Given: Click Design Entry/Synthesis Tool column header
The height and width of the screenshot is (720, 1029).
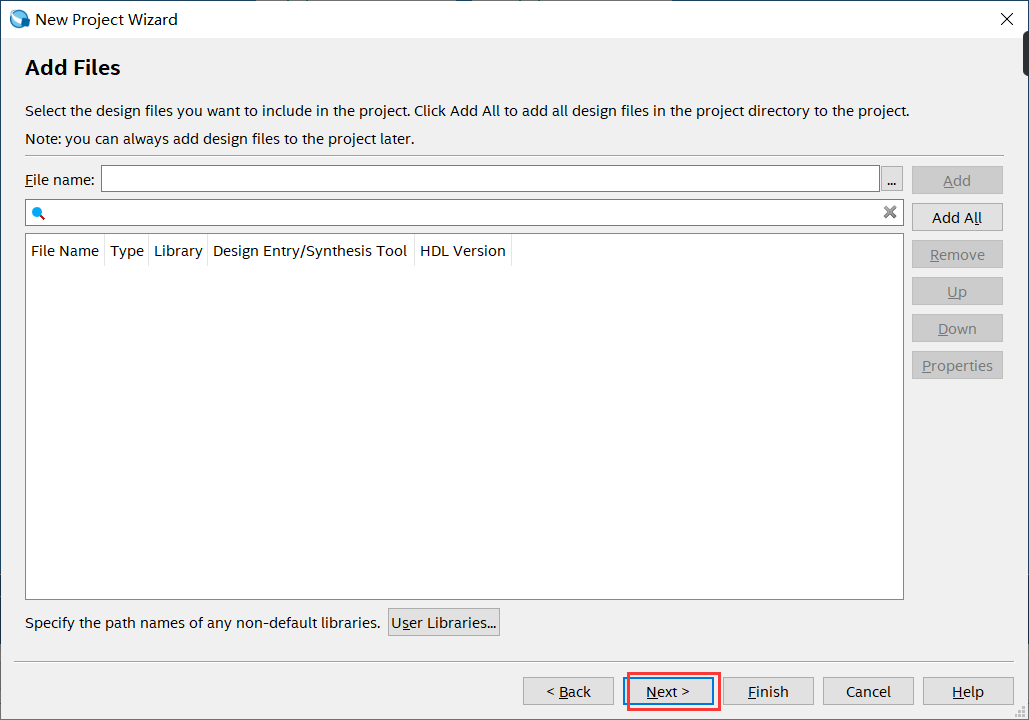Looking at the screenshot, I should (x=310, y=251).
